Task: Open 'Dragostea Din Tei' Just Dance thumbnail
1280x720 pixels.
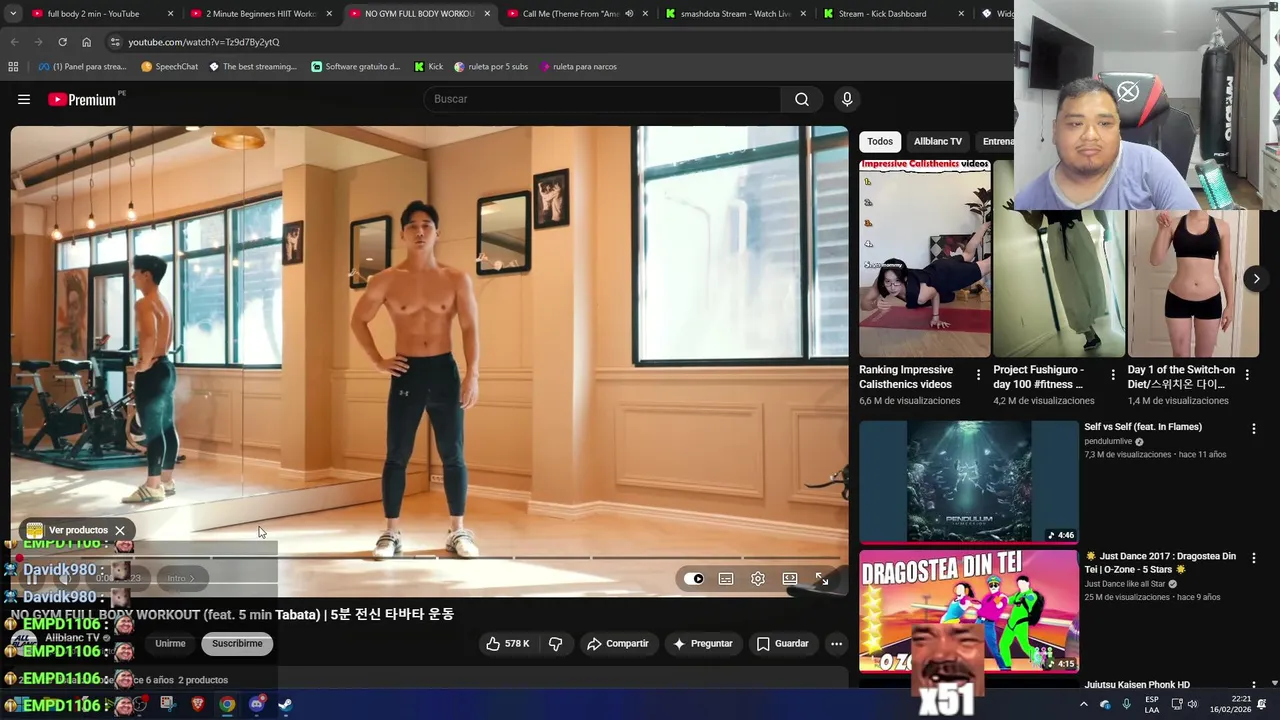Action: 969,611
